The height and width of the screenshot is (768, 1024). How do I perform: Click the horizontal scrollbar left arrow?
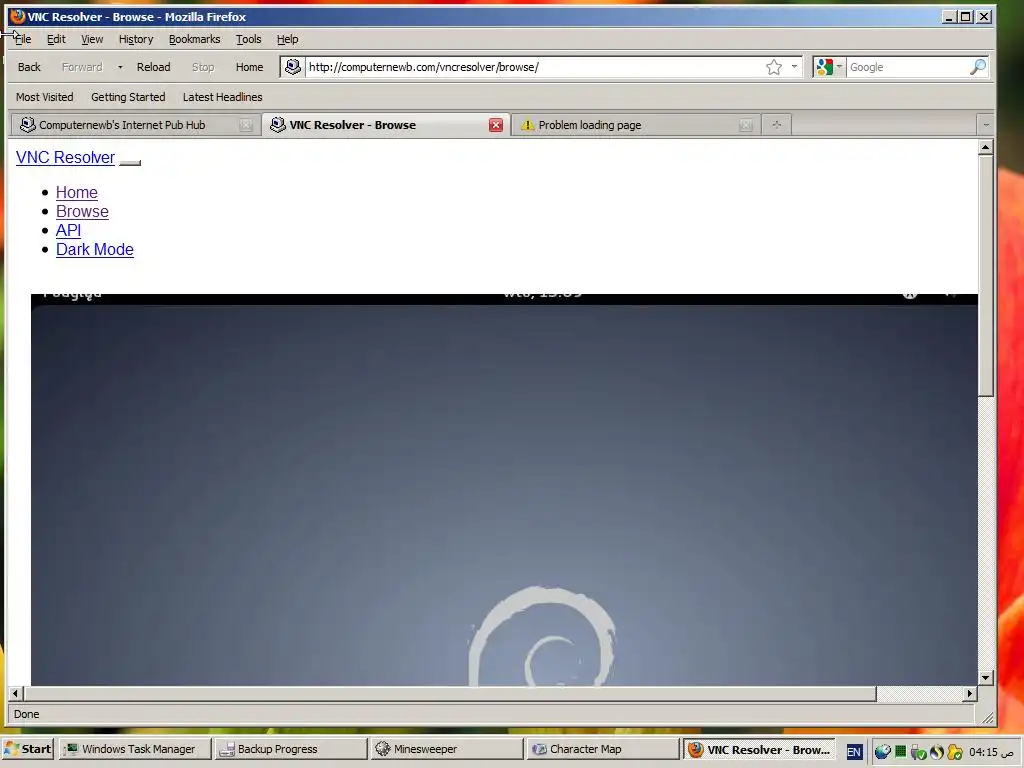click(16, 693)
